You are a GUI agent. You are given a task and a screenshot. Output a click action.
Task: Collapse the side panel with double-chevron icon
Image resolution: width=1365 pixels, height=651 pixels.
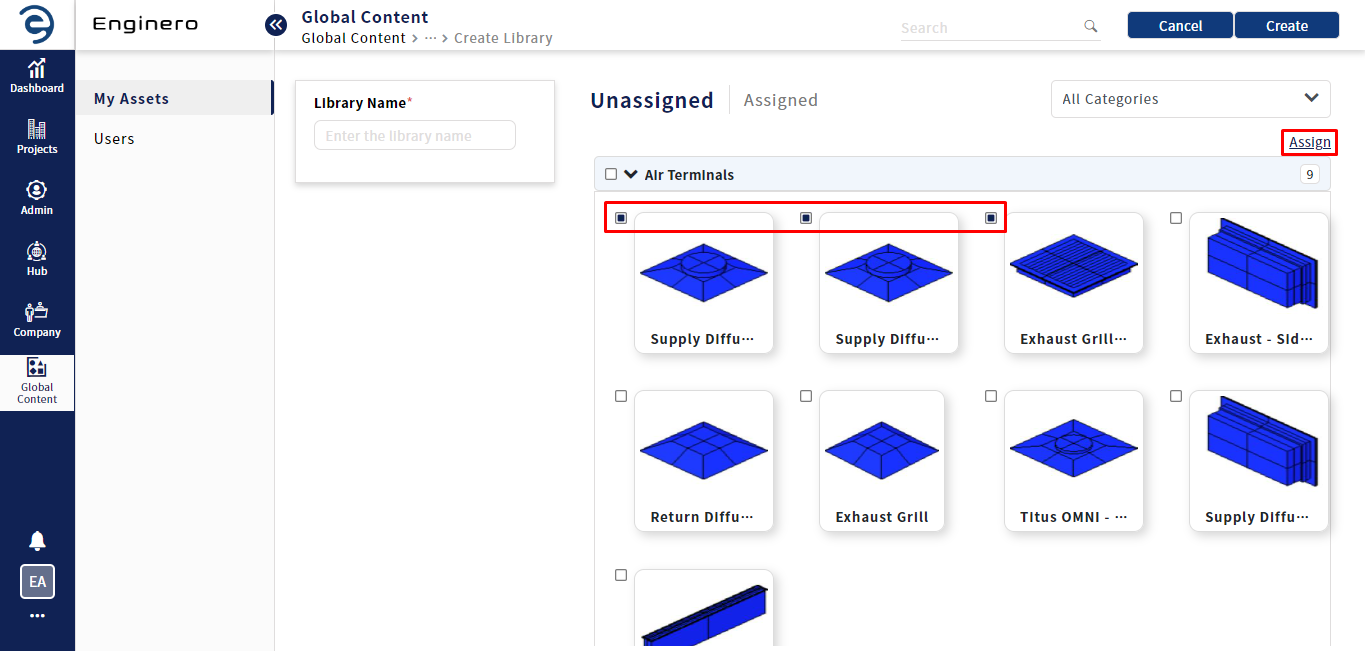[x=276, y=25]
